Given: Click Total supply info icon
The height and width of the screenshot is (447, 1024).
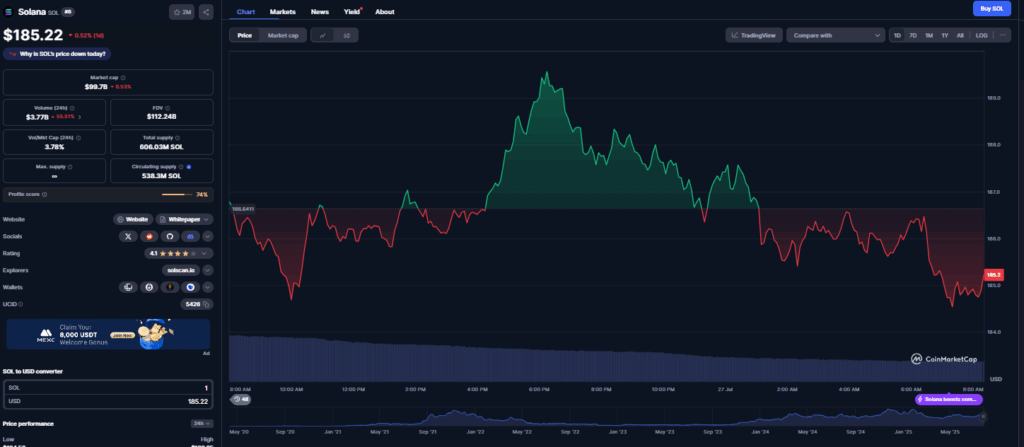Looking at the screenshot, I should [x=178, y=138].
